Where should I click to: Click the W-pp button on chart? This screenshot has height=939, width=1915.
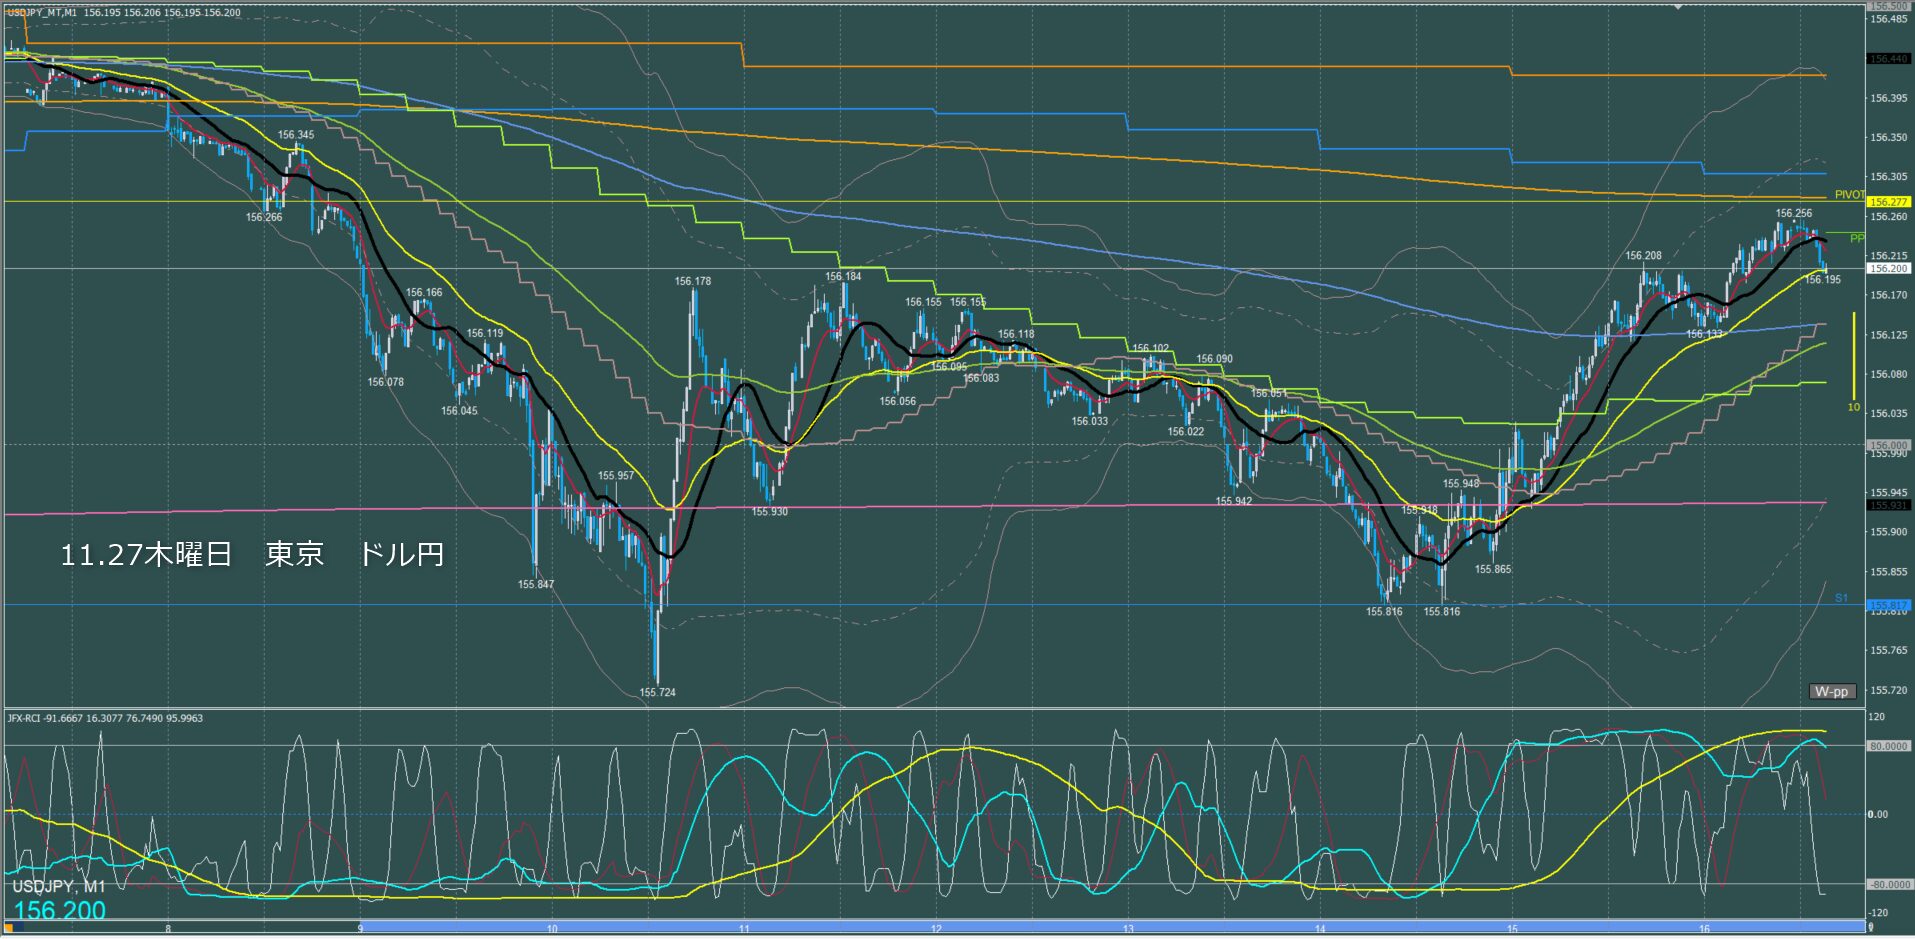pyautogui.click(x=1832, y=691)
